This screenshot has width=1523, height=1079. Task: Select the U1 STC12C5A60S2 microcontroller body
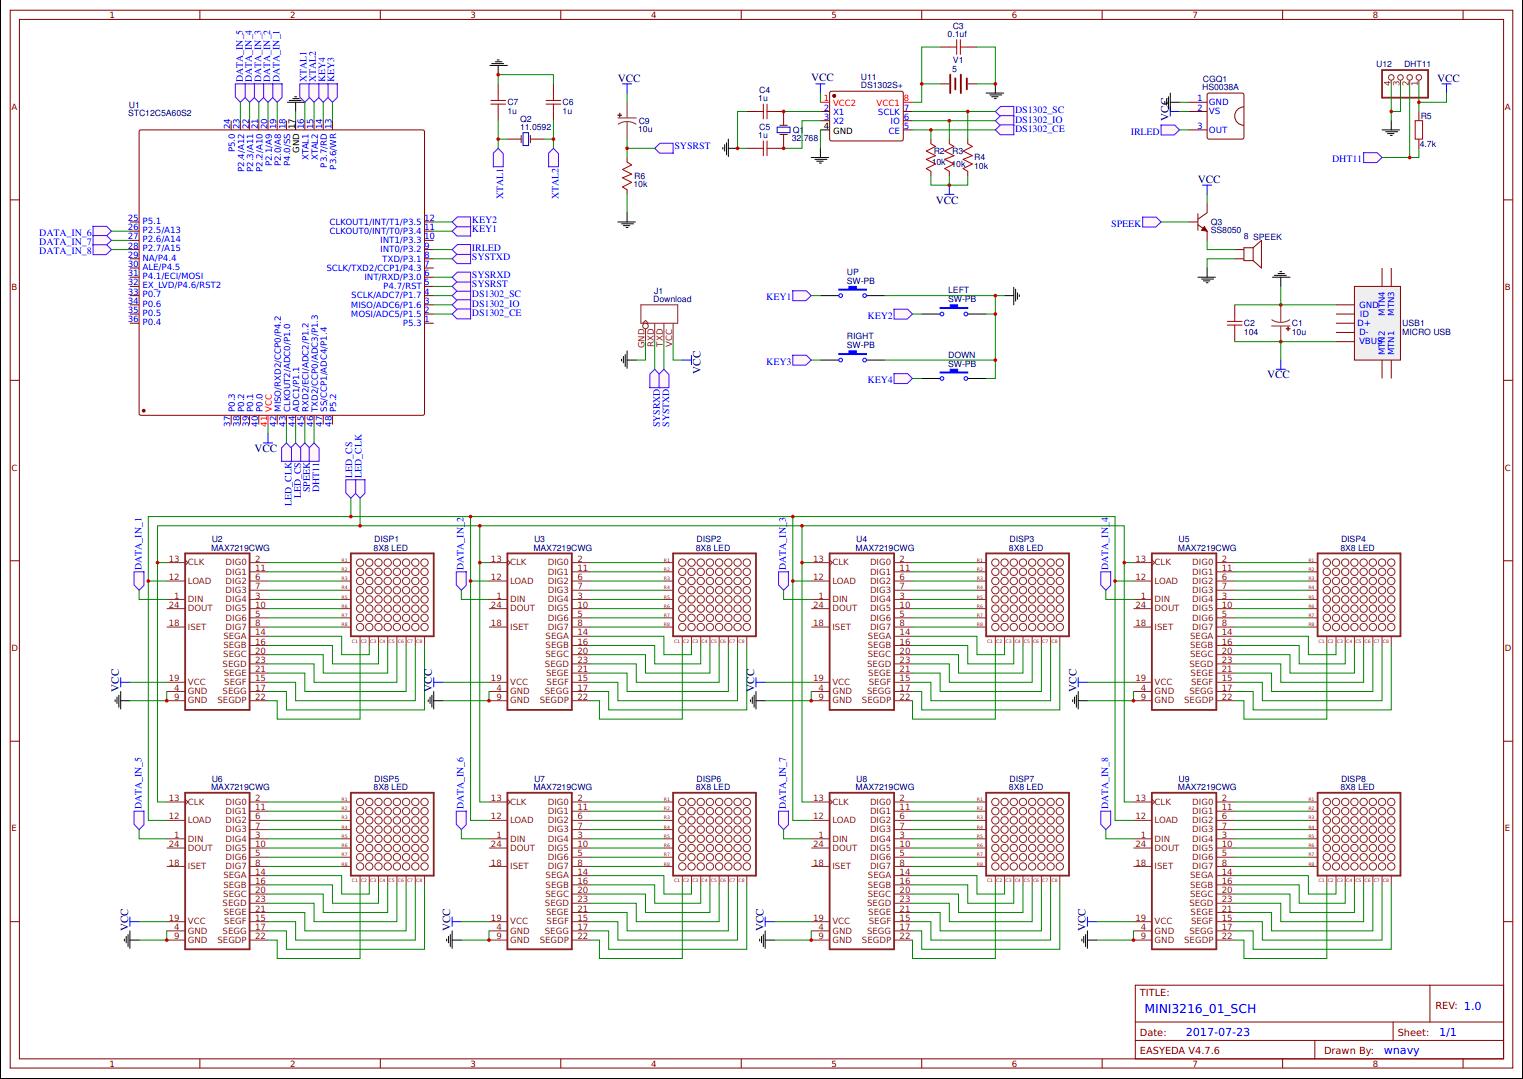[283, 272]
